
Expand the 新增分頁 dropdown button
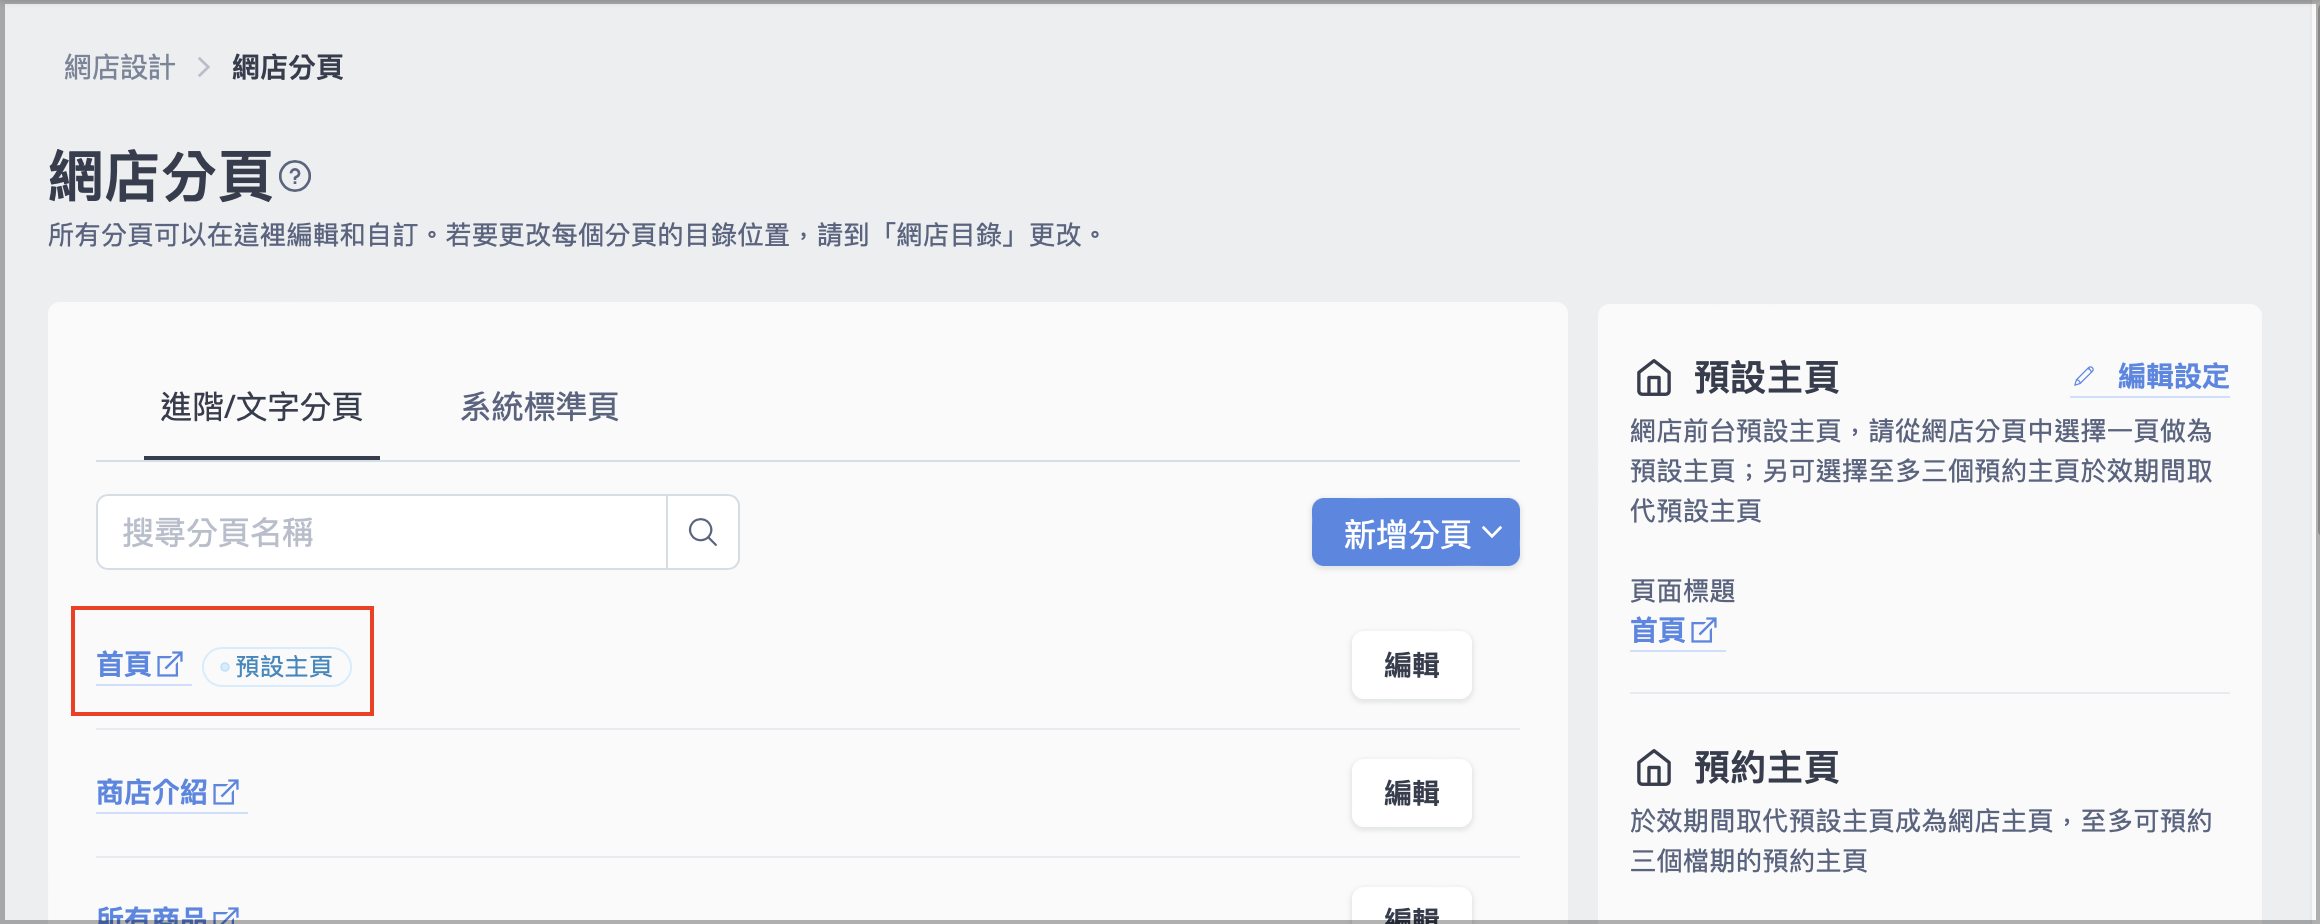coord(1416,532)
